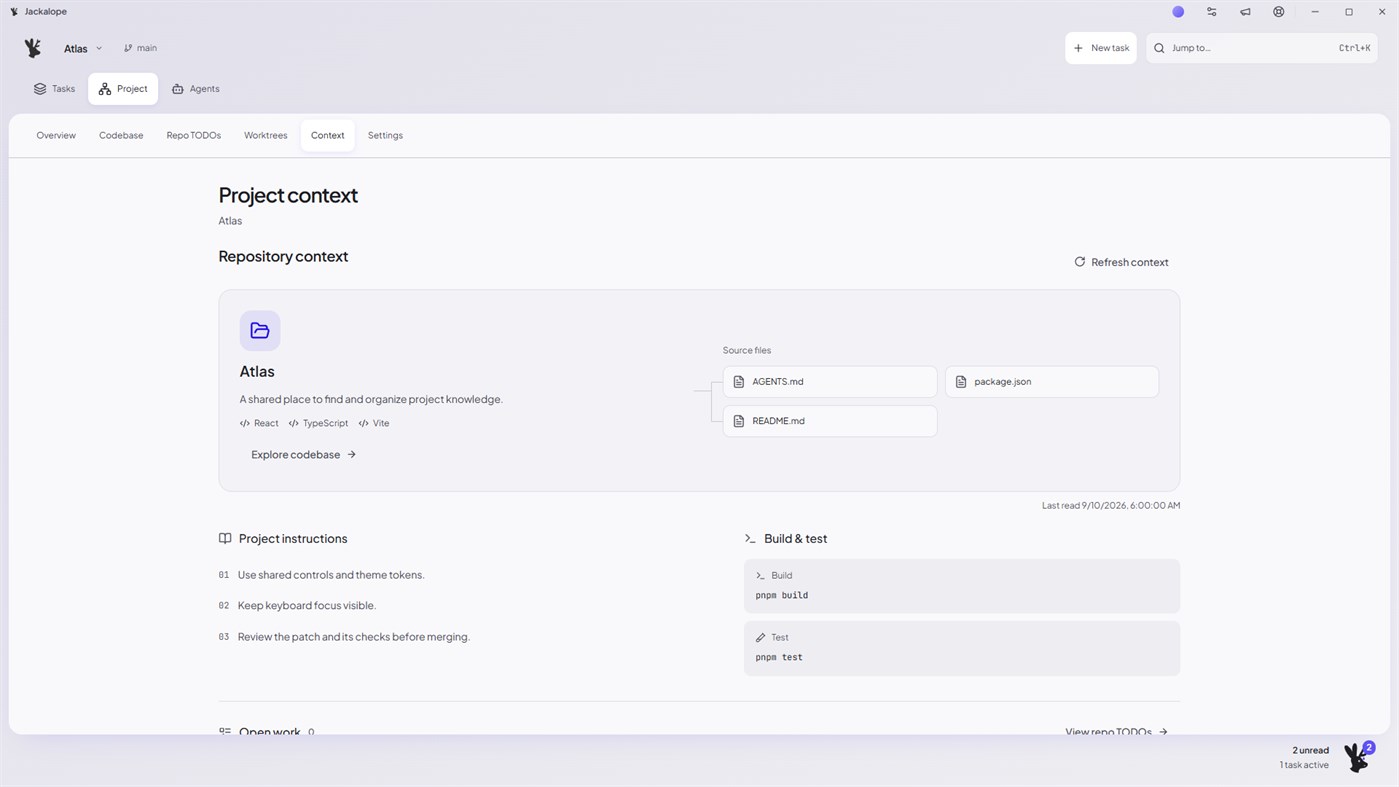Open the package.json source file
The height and width of the screenshot is (787, 1399).
click(1052, 381)
